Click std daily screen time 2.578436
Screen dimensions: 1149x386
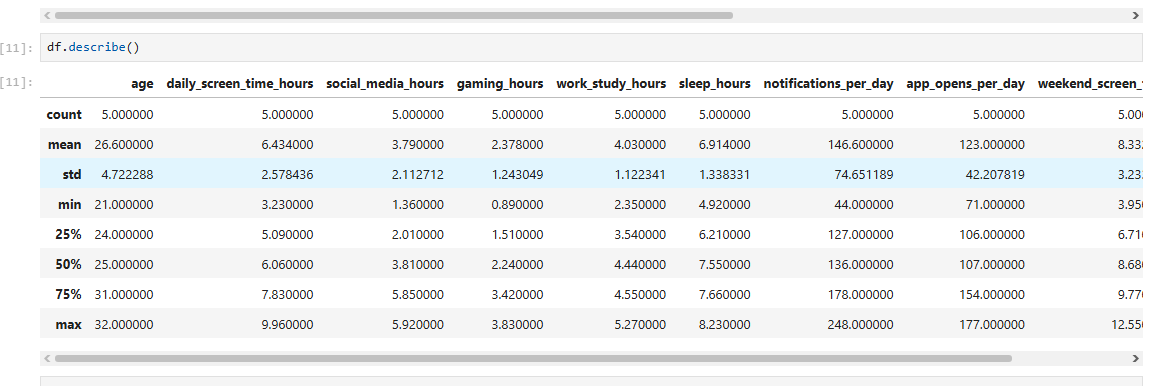point(287,175)
